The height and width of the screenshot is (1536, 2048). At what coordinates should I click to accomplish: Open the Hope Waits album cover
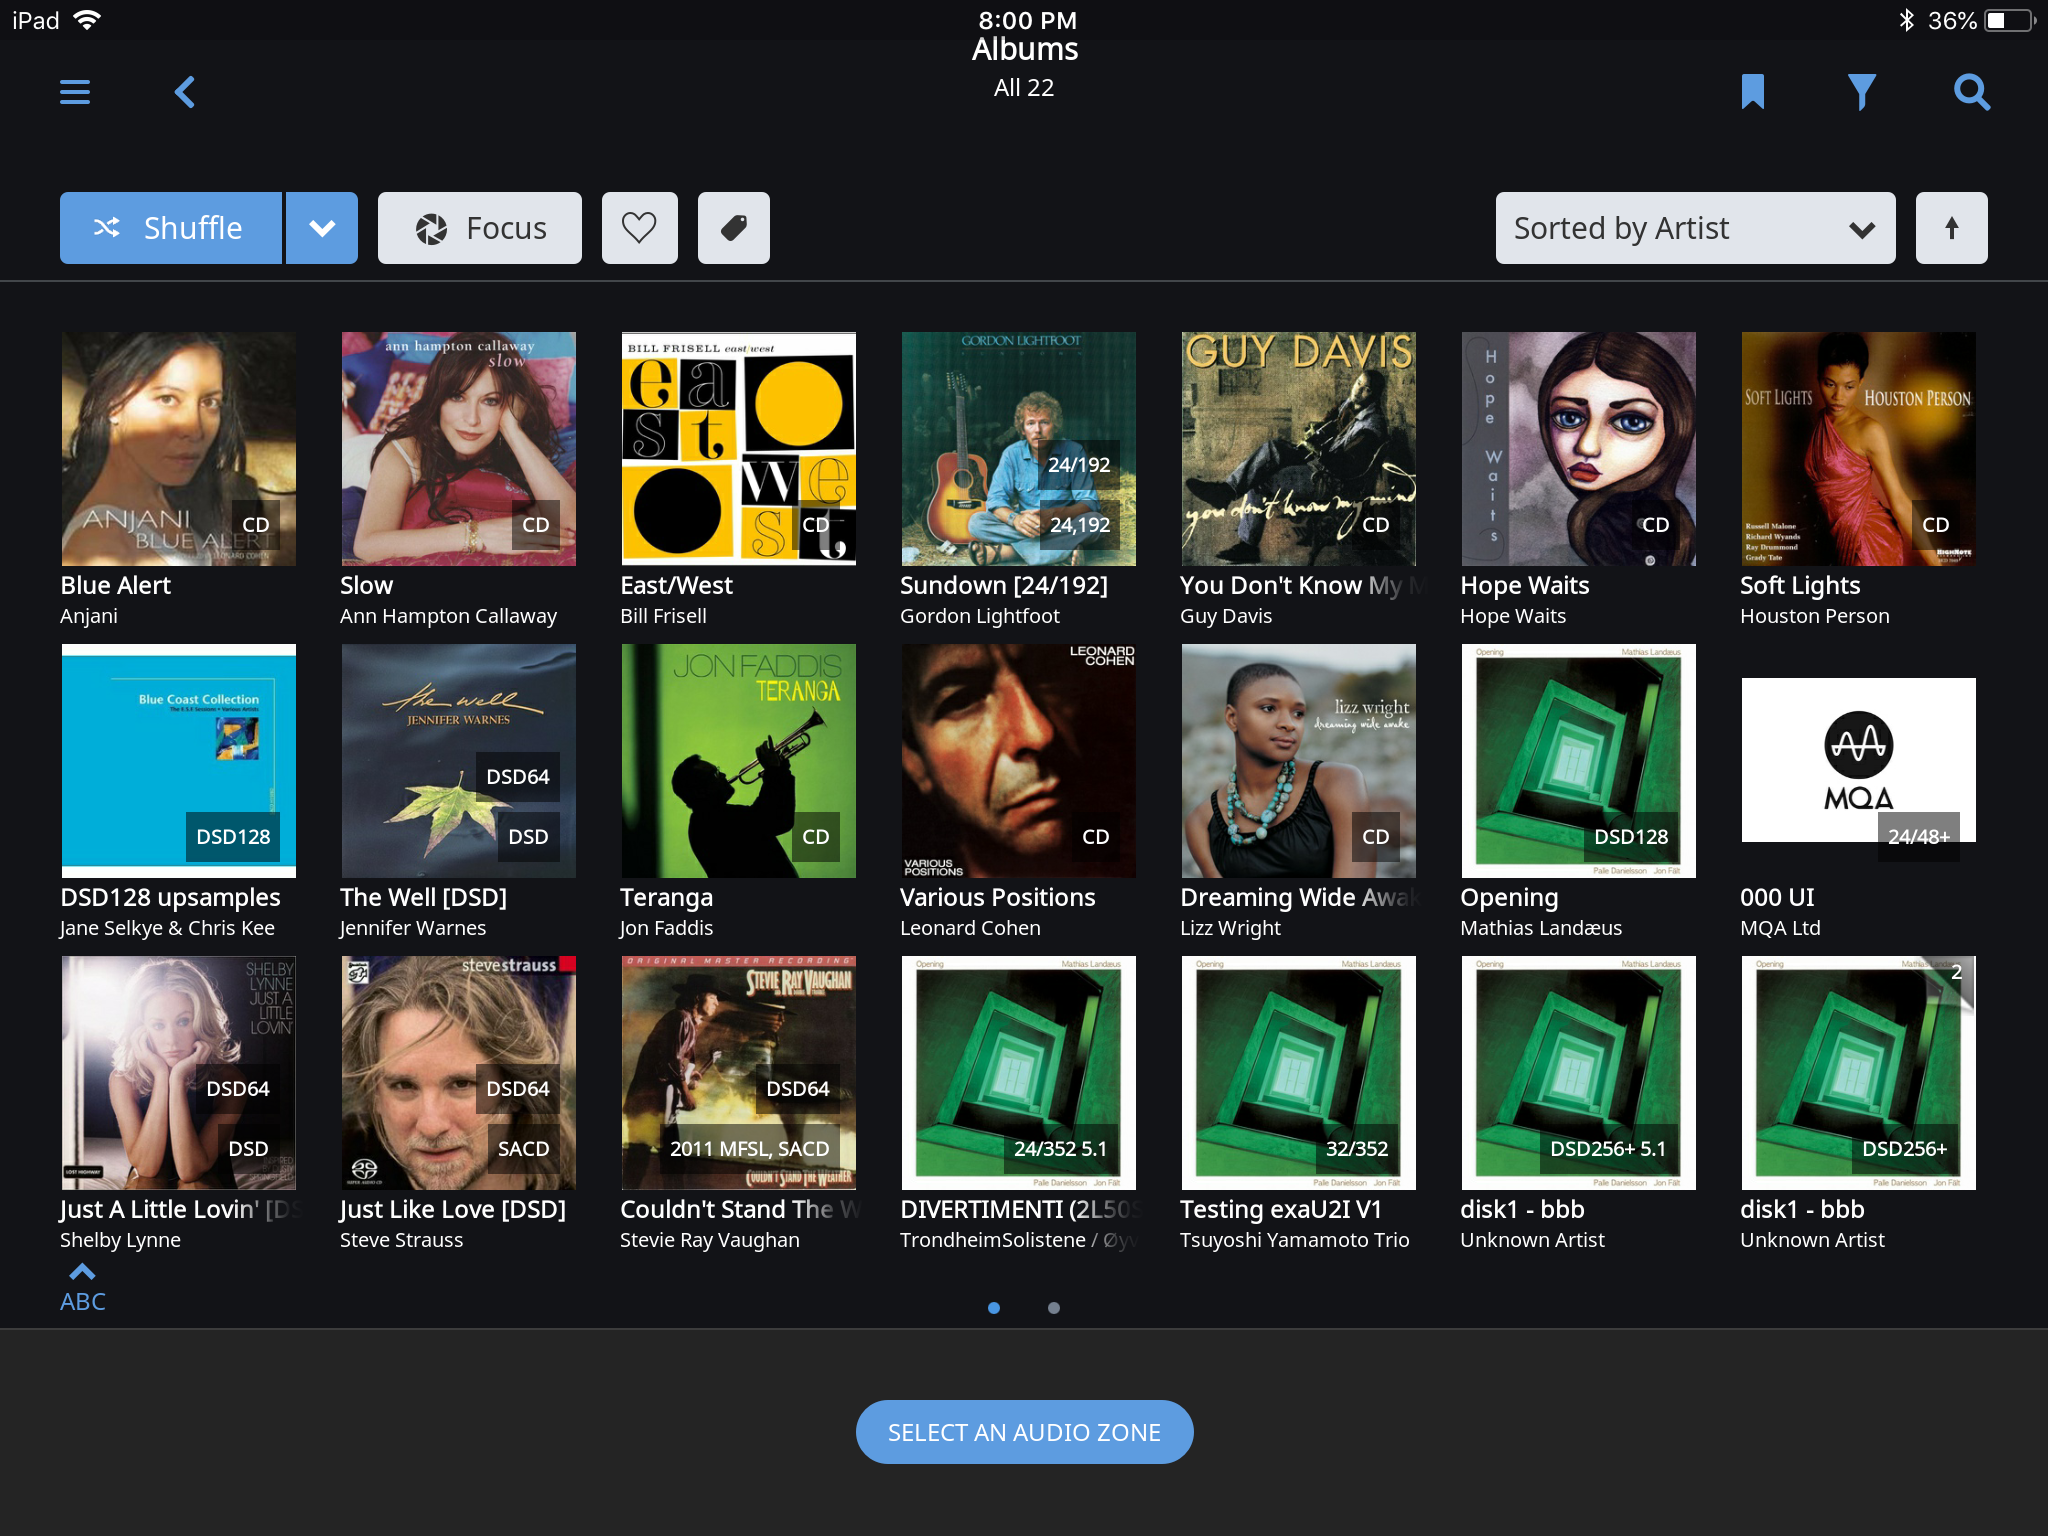pos(1579,449)
